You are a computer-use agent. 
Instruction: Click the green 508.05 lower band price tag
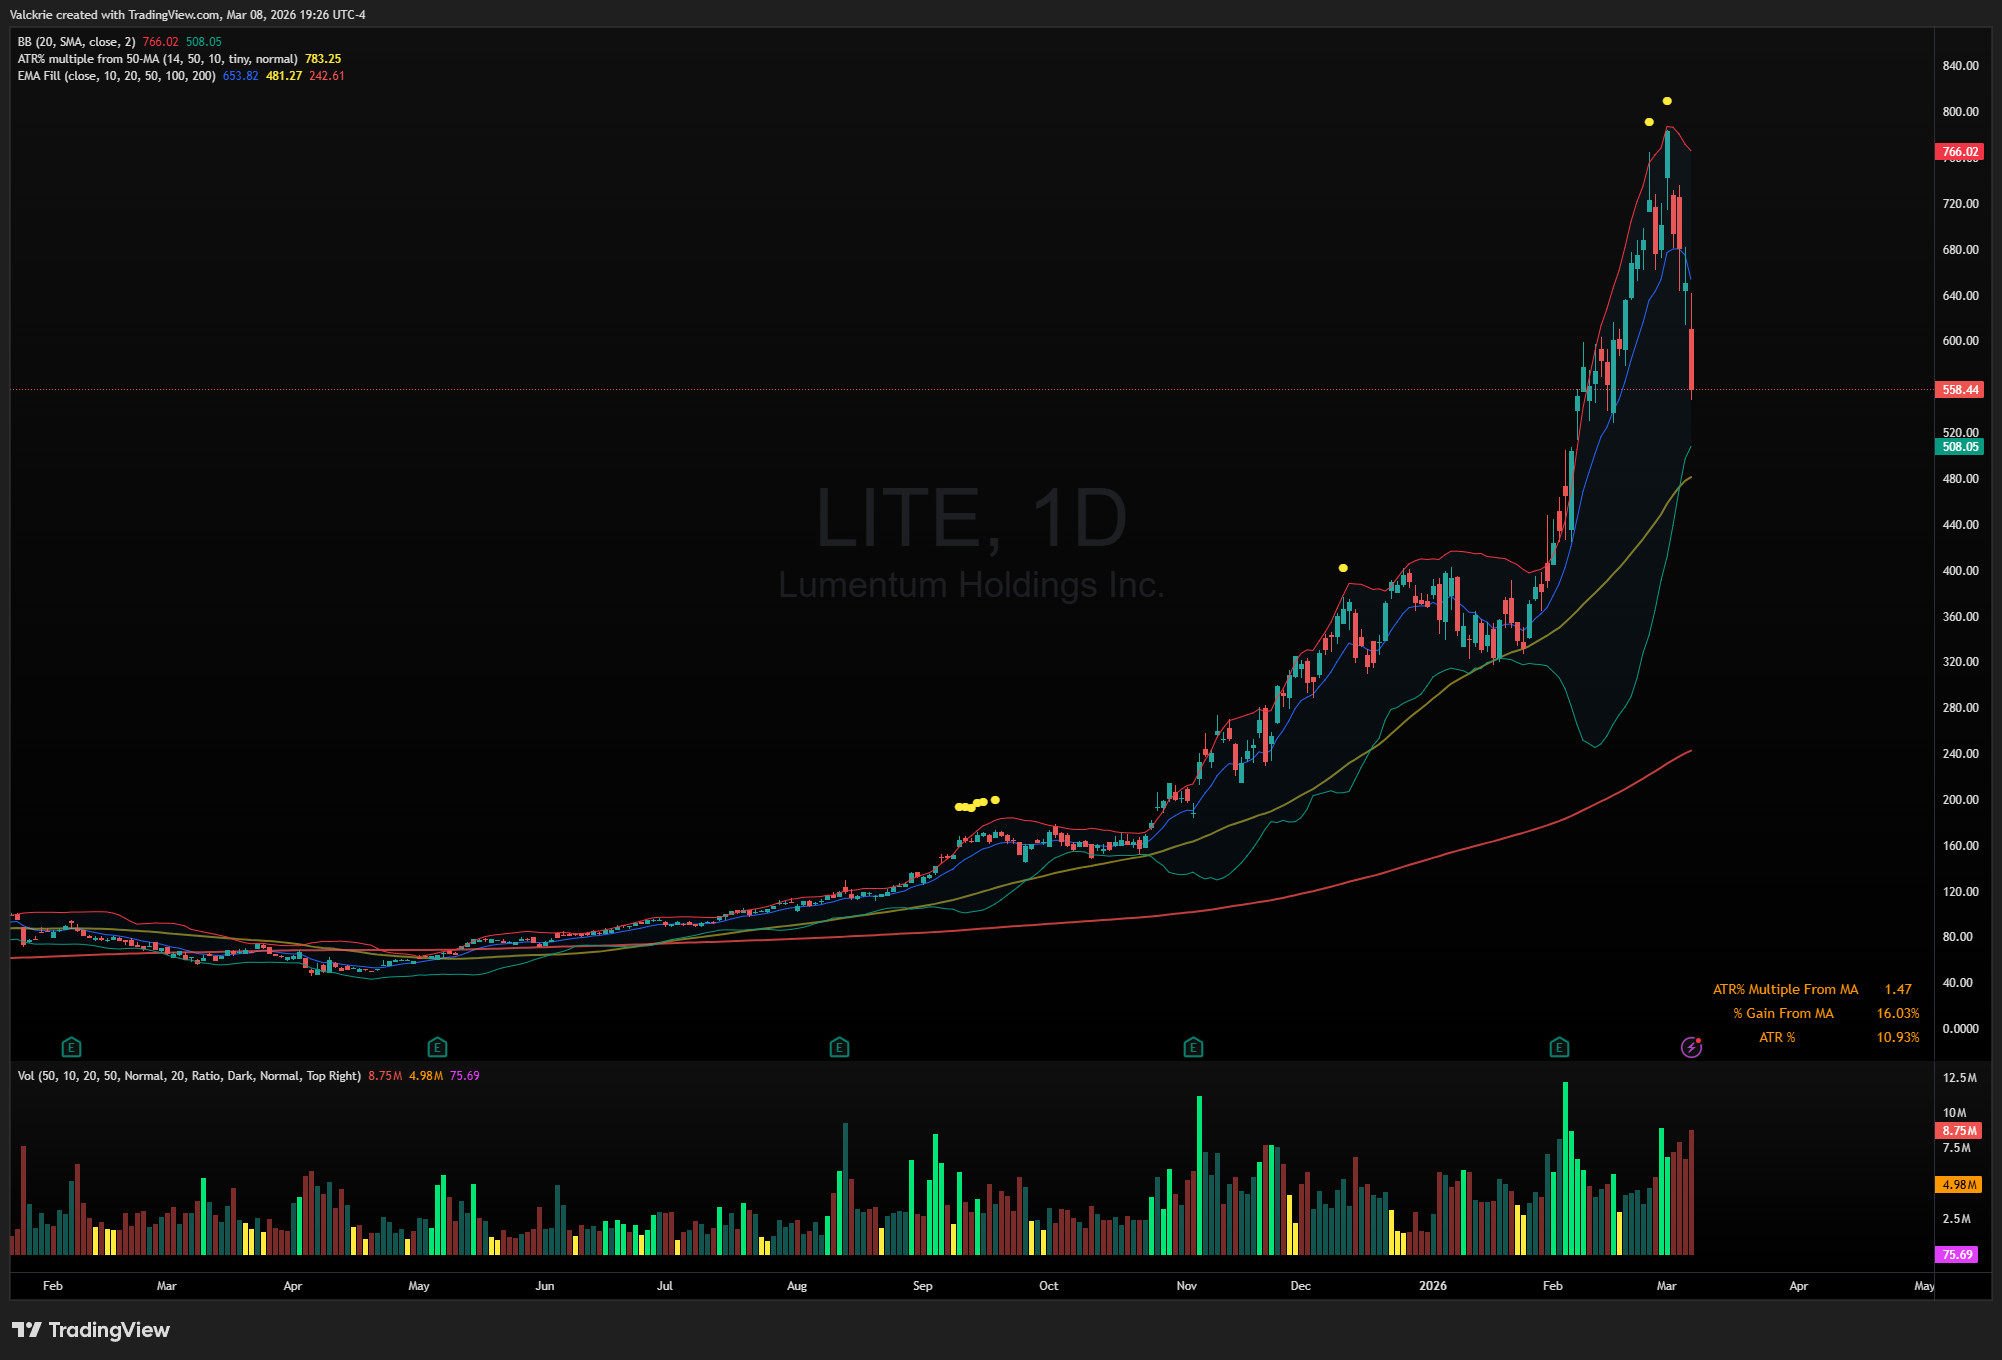pos(1960,447)
